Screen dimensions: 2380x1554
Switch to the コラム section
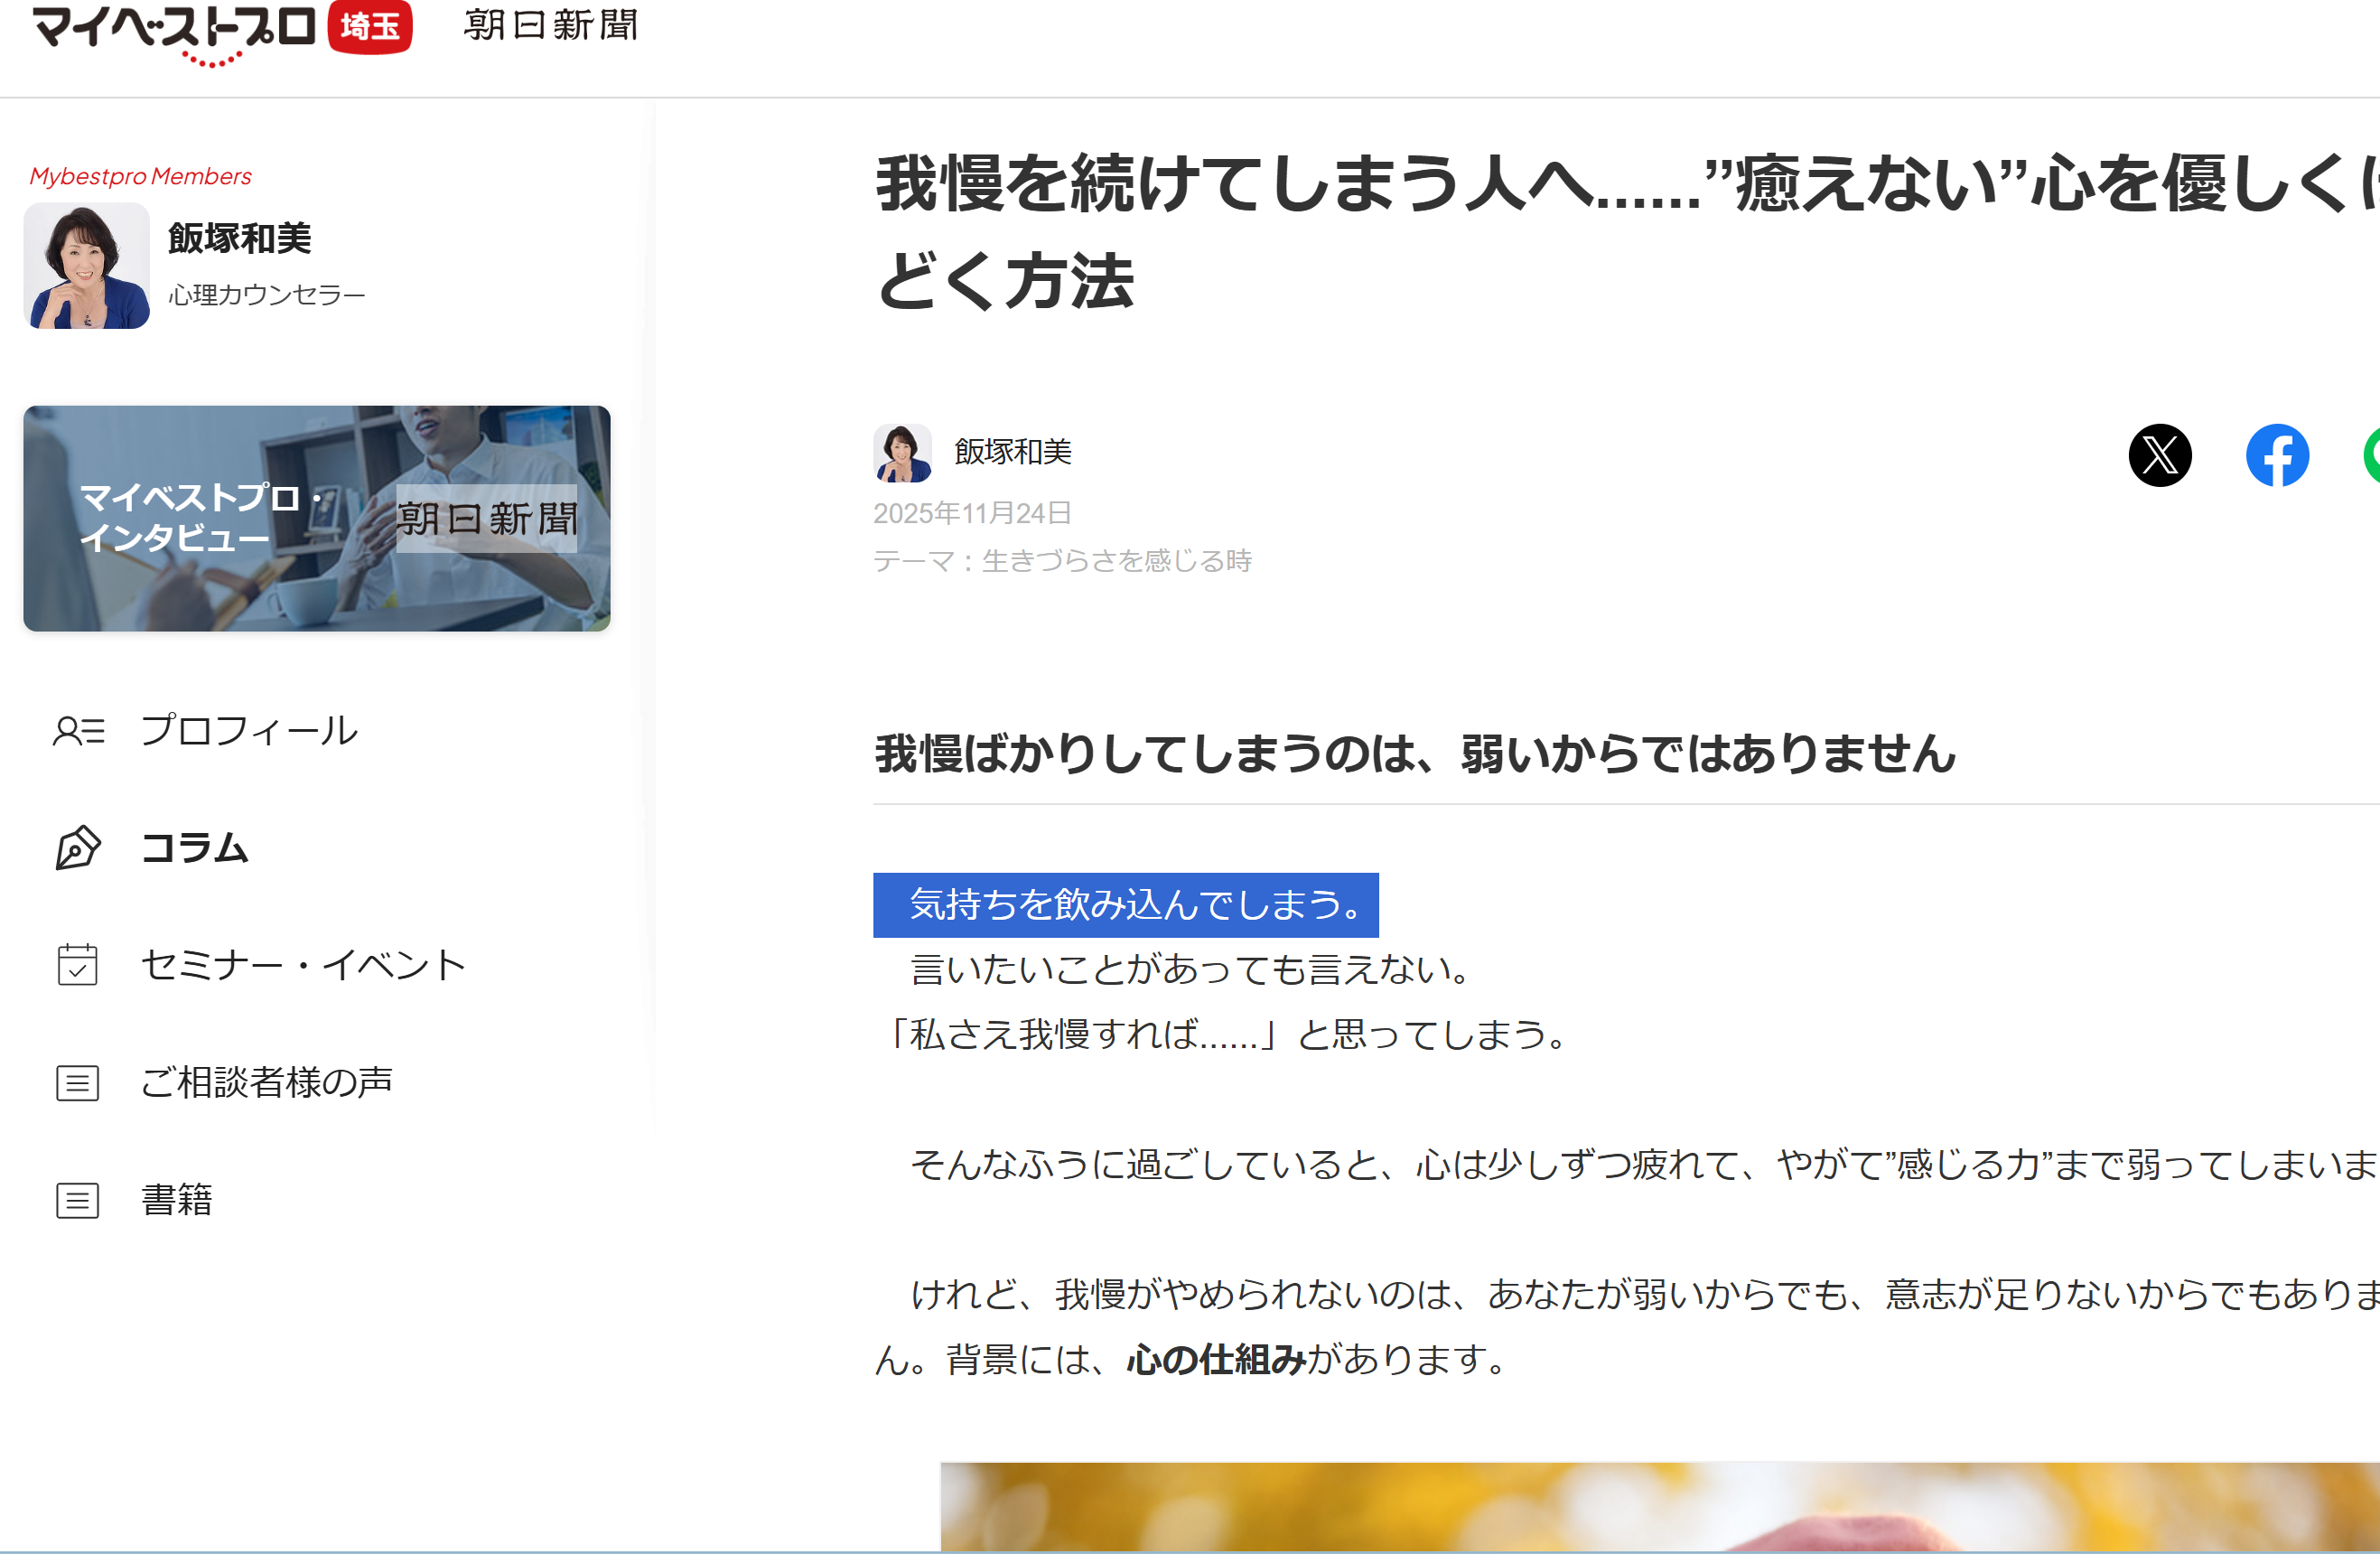point(196,847)
